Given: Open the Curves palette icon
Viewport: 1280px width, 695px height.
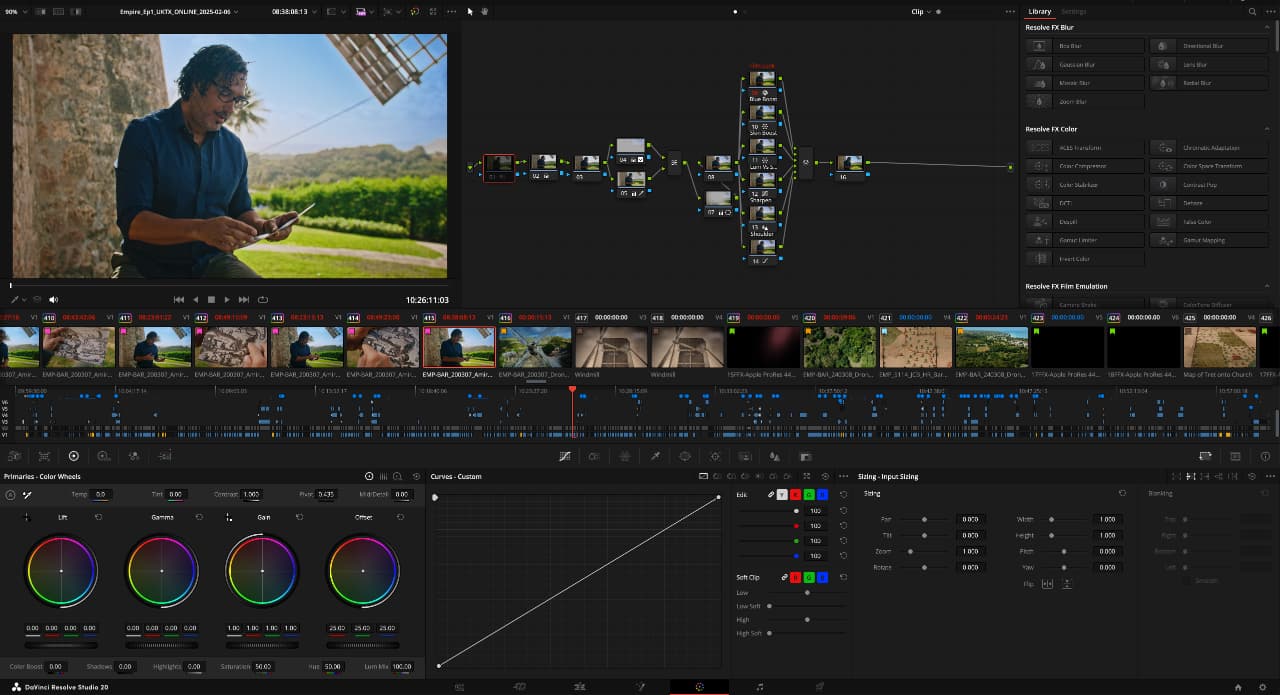Looking at the screenshot, I should [x=565, y=456].
